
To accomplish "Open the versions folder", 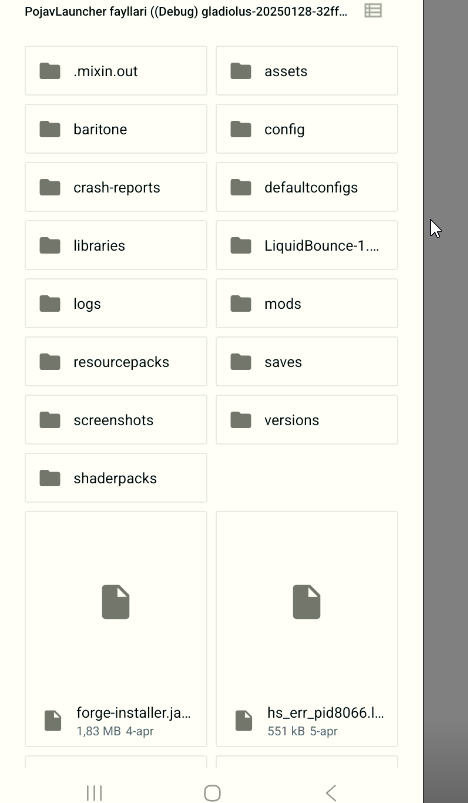I will (x=307, y=419).
